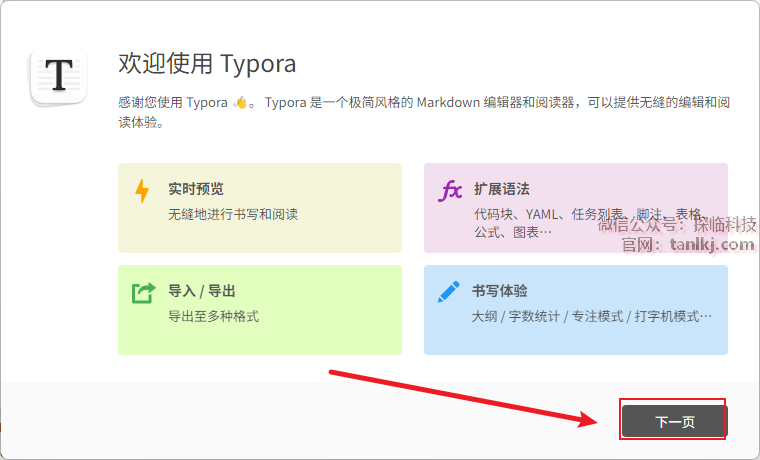
Task: Click the 公式、图表 line in the purple card
Action: tap(512, 232)
